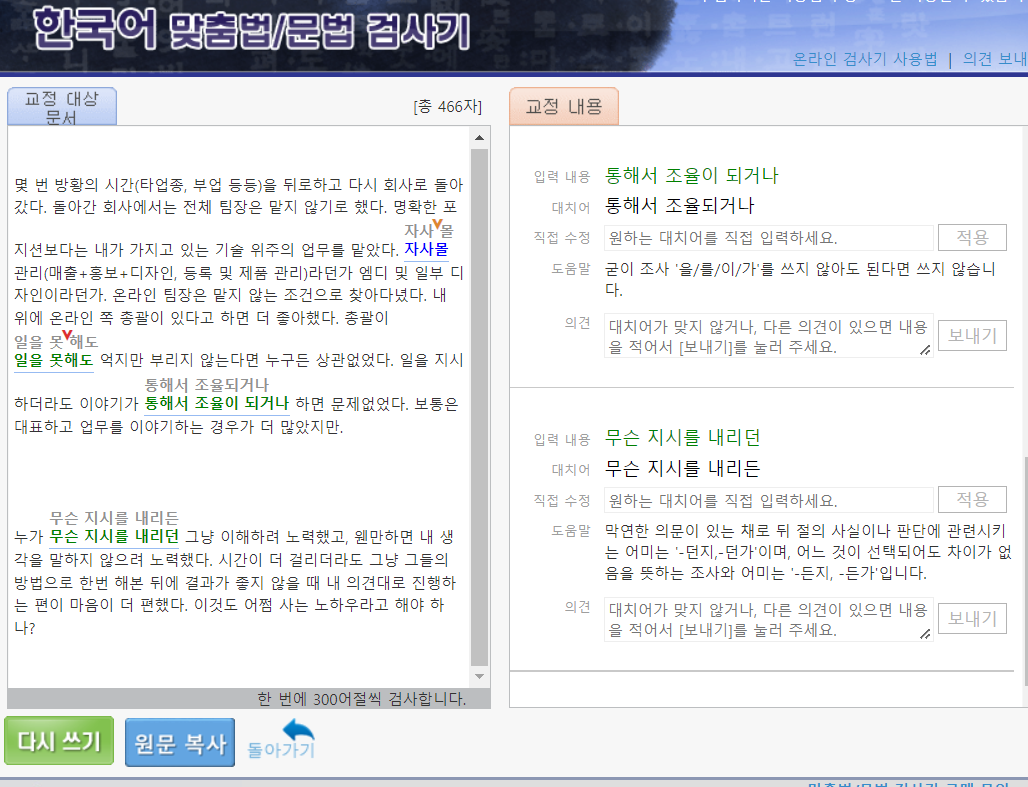
Task: Click the up arrow of the document scrollbar
Action: tap(479, 138)
